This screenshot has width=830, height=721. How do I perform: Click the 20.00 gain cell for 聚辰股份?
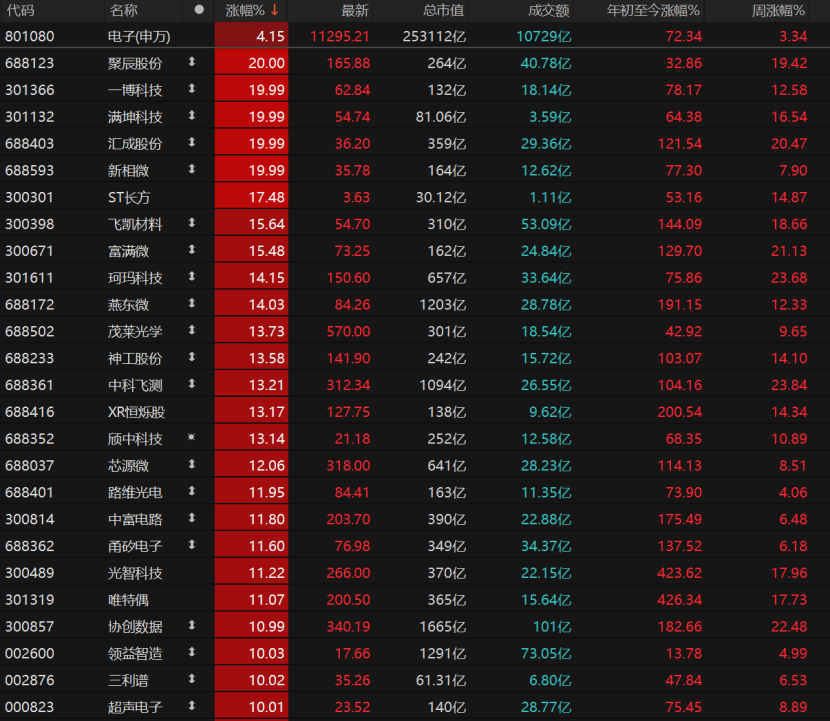click(251, 63)
